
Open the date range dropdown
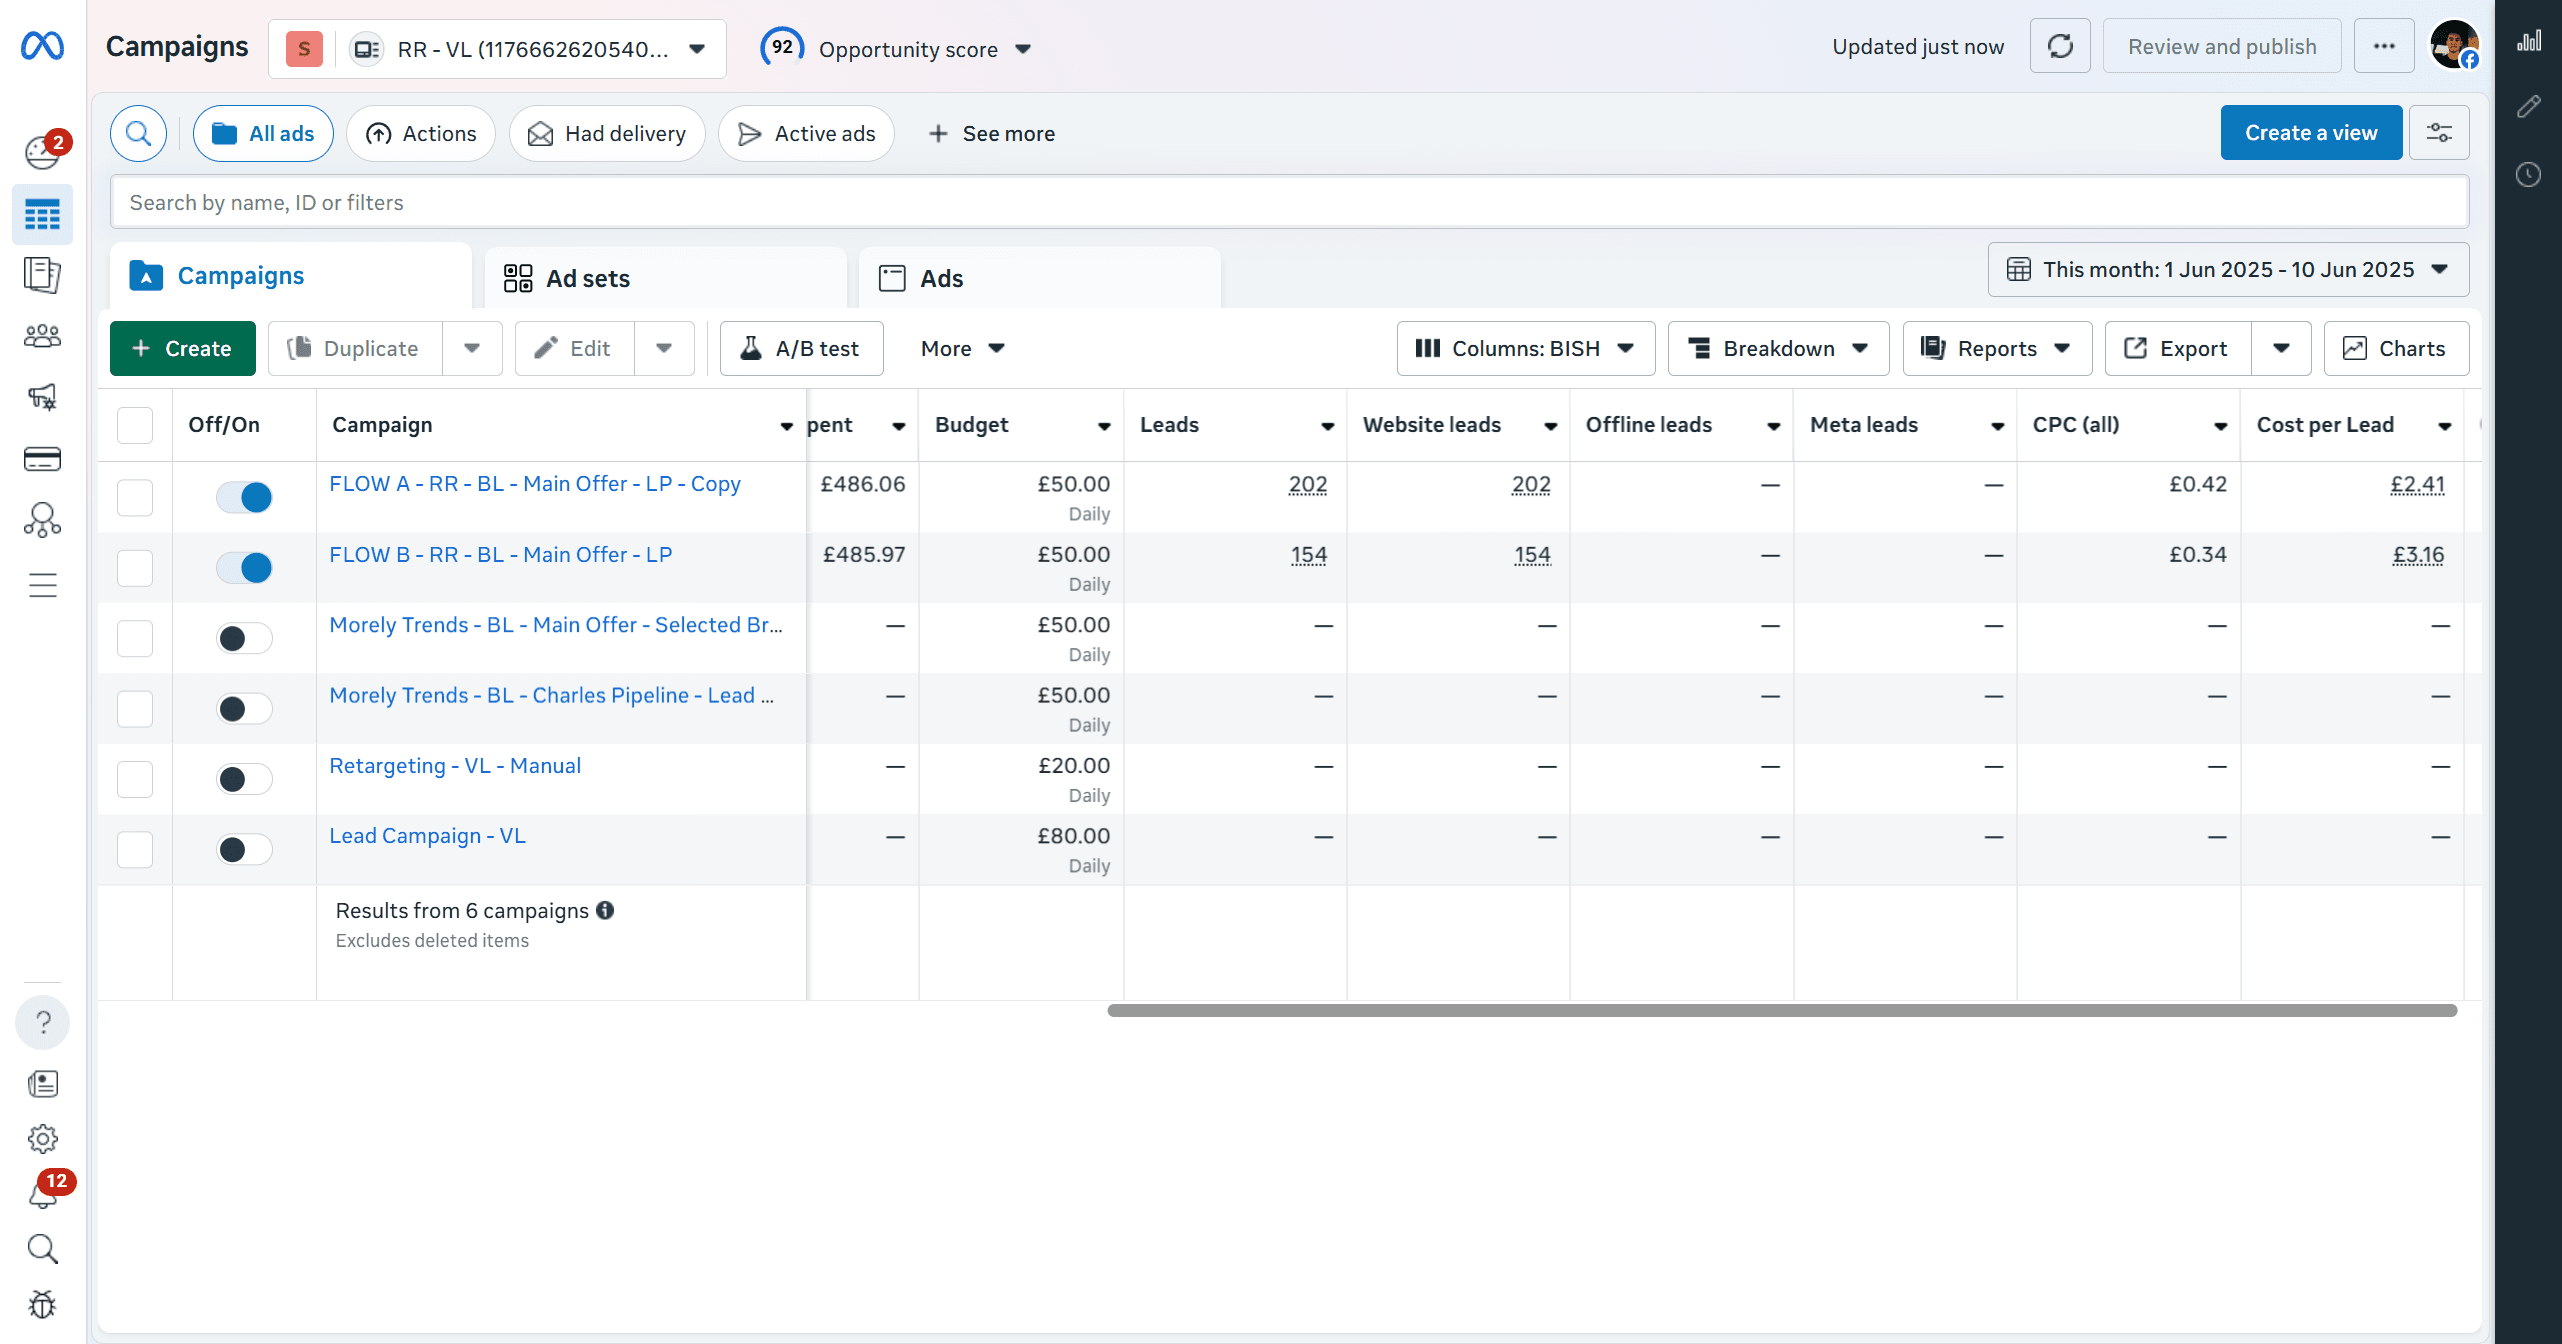click(2228, 270)
